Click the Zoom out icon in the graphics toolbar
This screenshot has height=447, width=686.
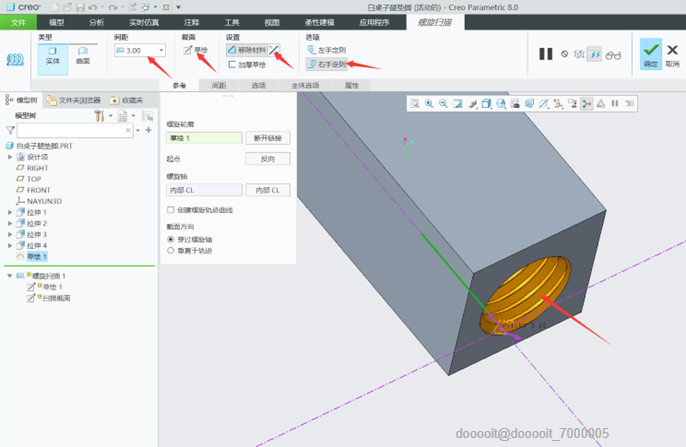(x=443, y=104)
